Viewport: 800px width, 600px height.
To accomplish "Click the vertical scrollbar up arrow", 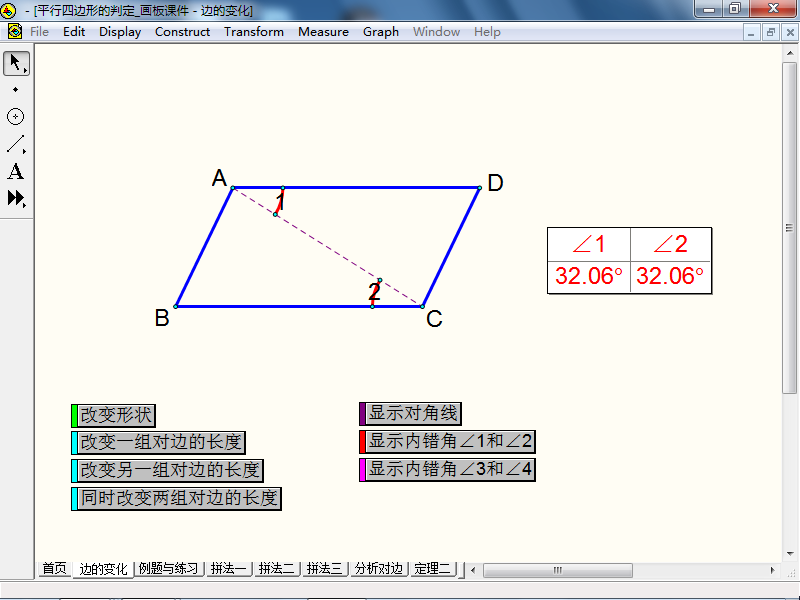I will click(x=790, y=53).
